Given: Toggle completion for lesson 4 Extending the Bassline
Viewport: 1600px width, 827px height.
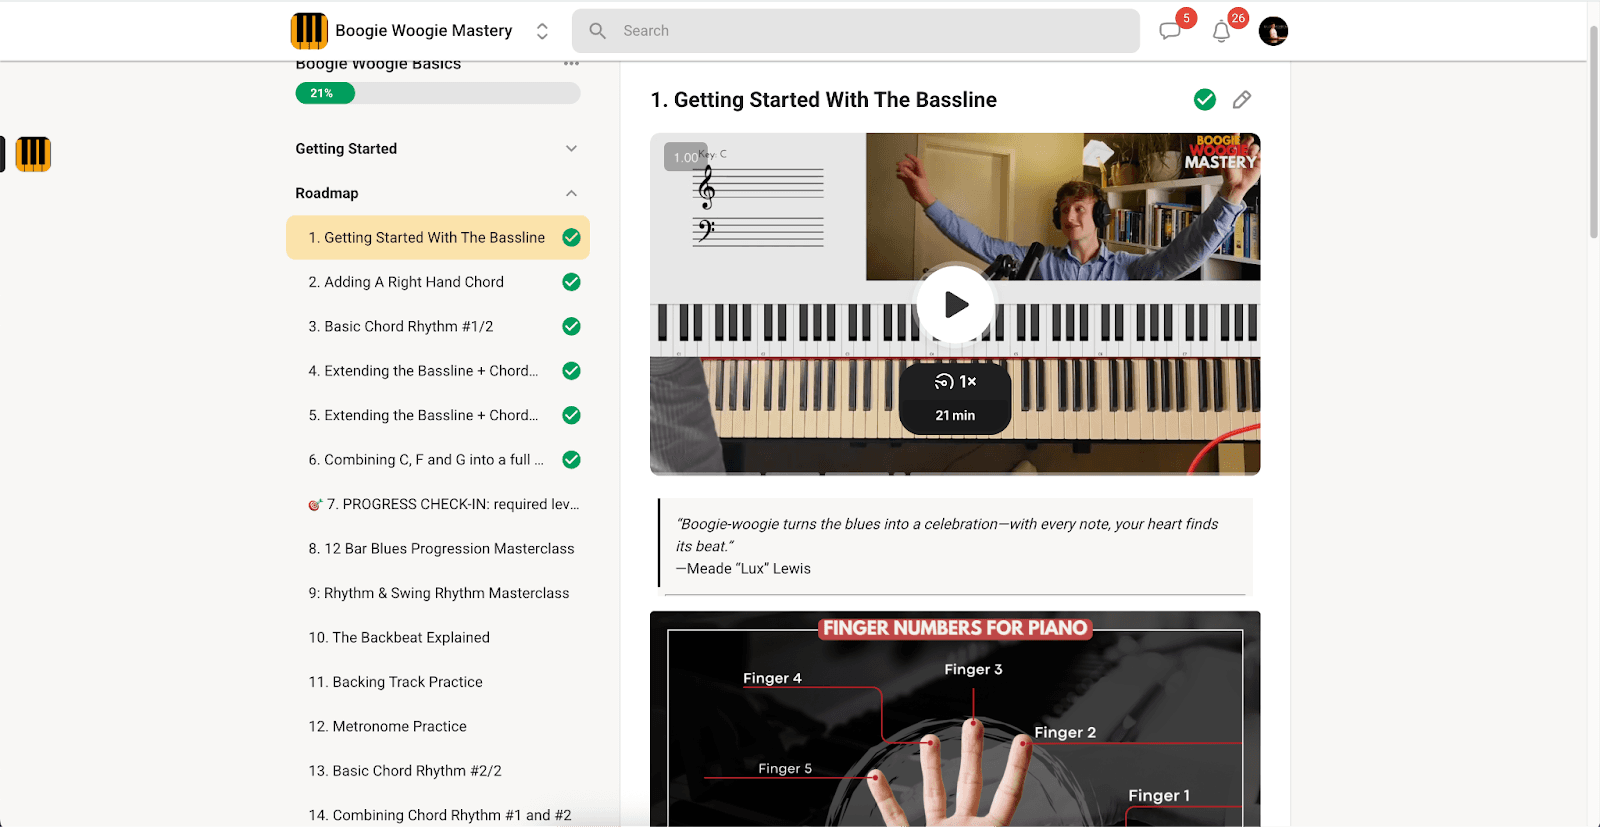Looking at the screenshot, I should point(571,371).
